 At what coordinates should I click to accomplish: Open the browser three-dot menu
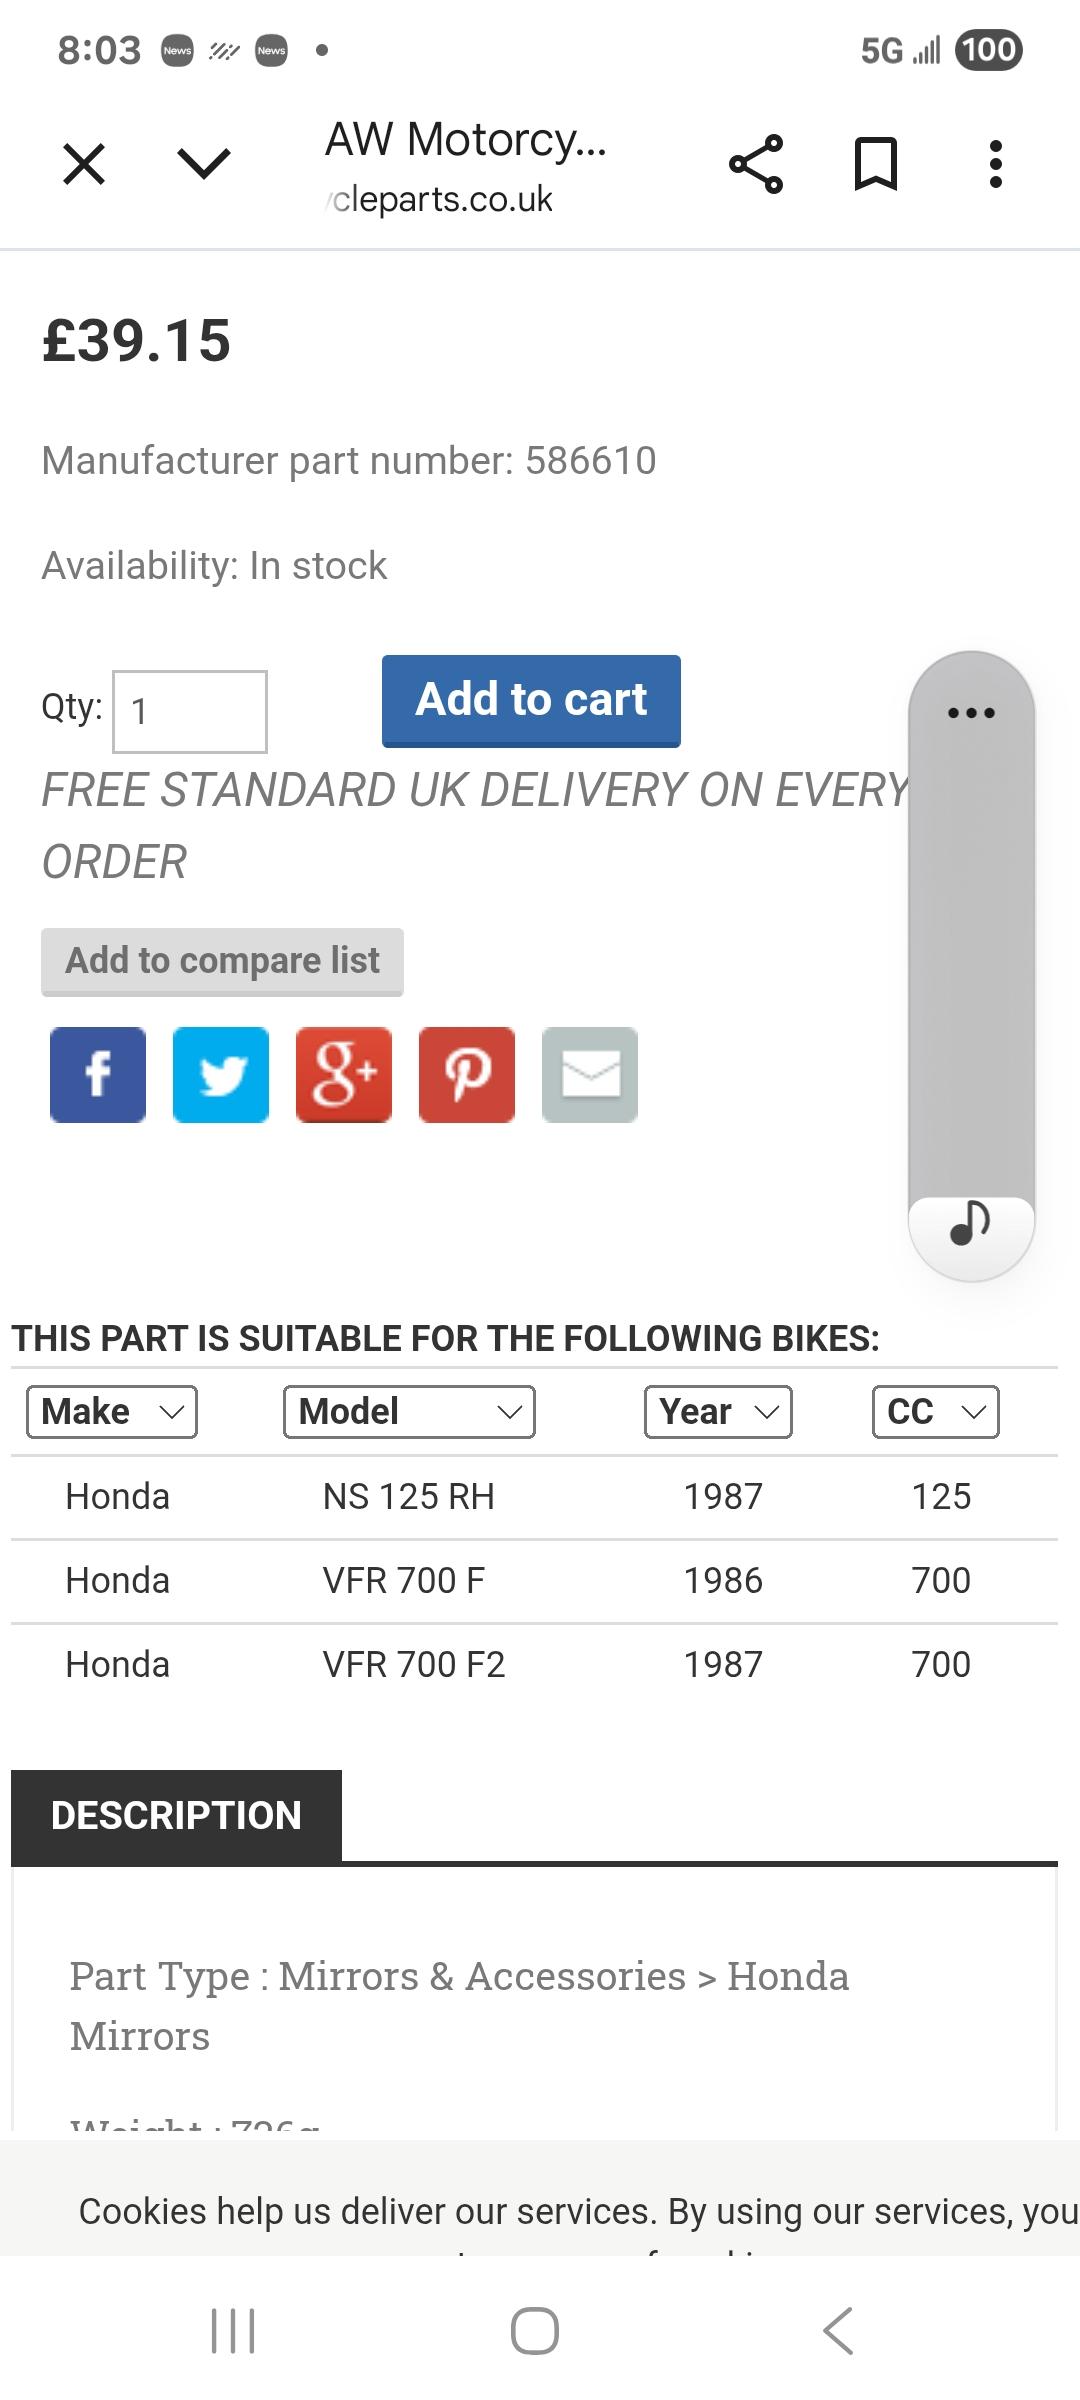pos(995,164)
